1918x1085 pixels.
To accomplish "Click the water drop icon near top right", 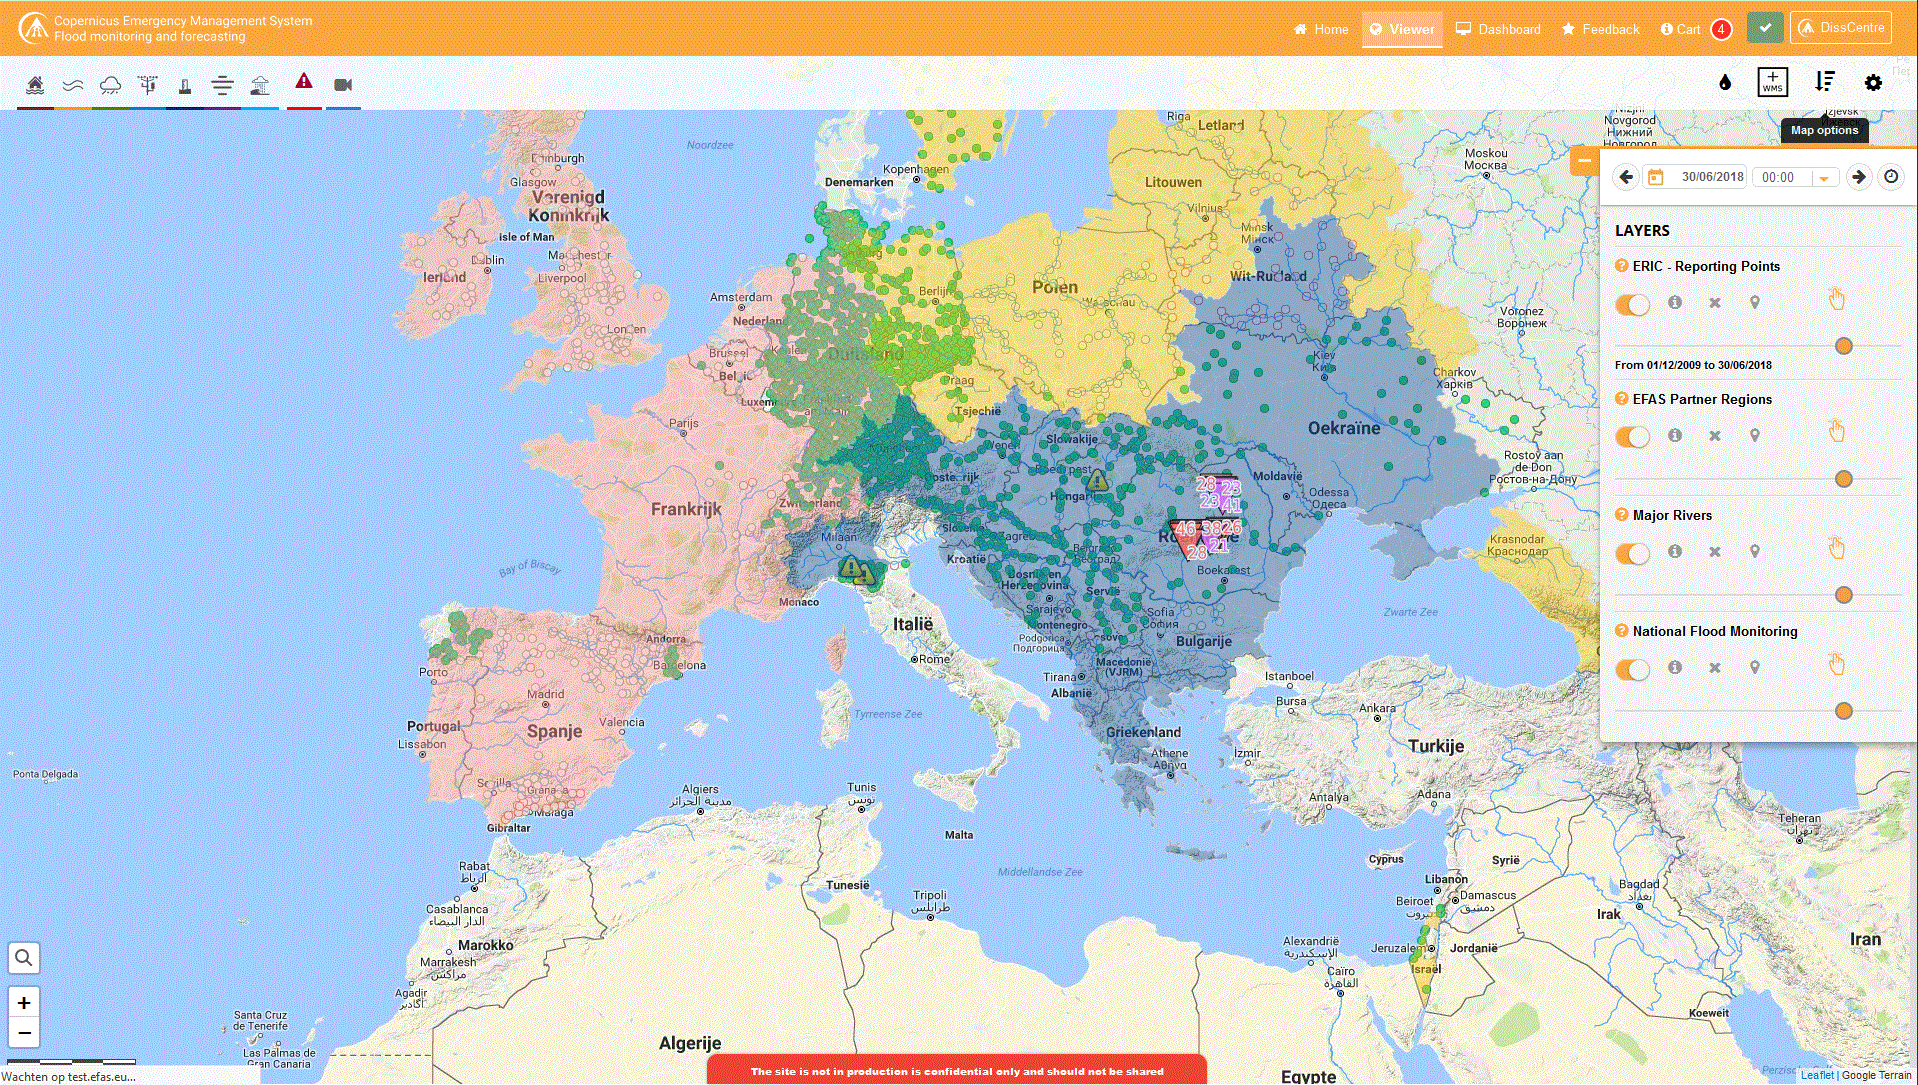I will [1725, 82].
